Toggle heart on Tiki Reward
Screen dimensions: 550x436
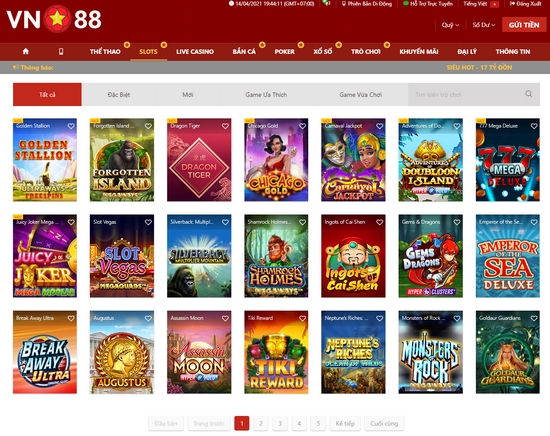tap(302, 318)
